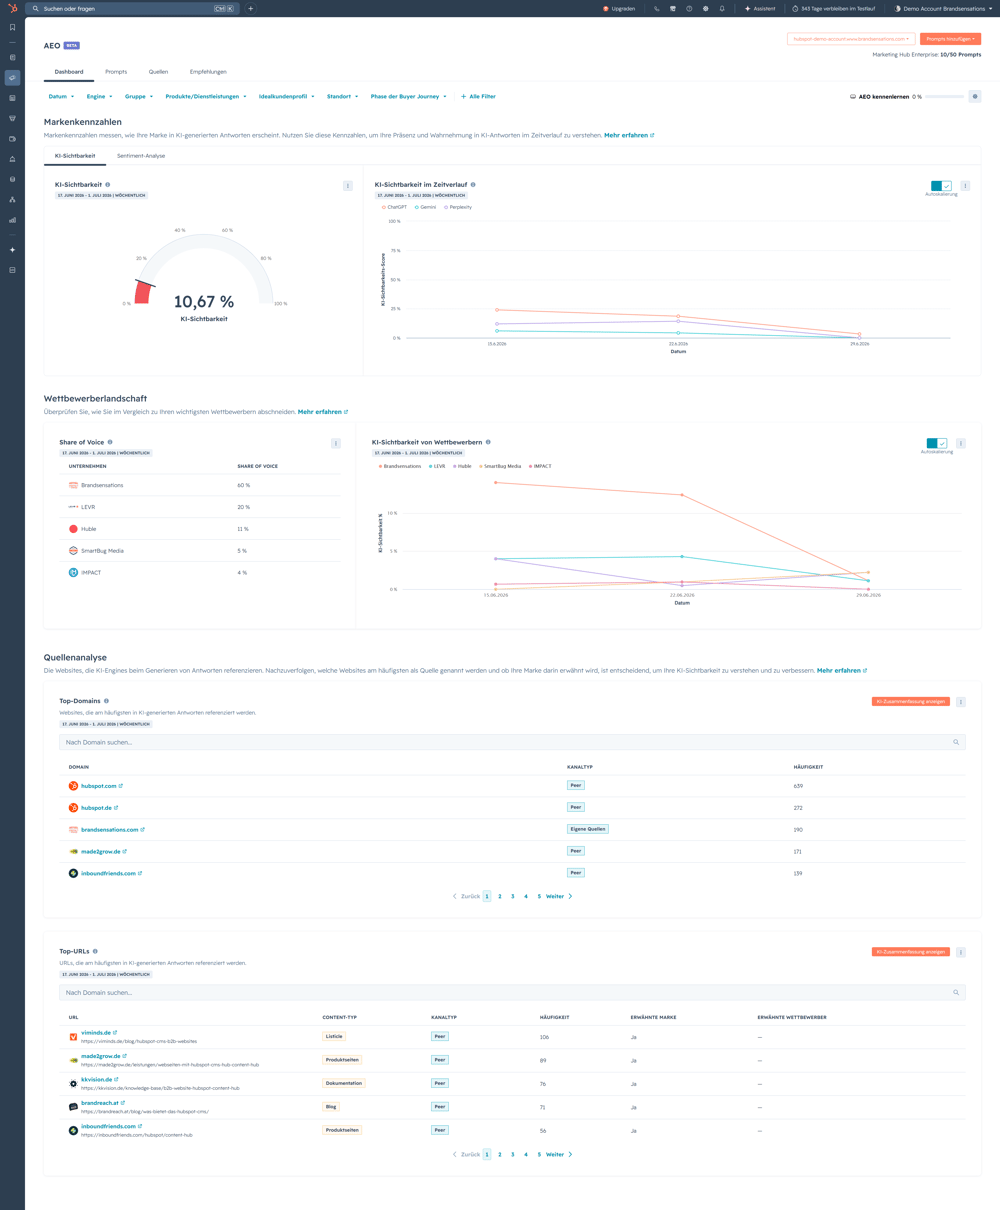Click the Prompts hinzufügen button
The image size is (1000, 1210).
(950, 39)
